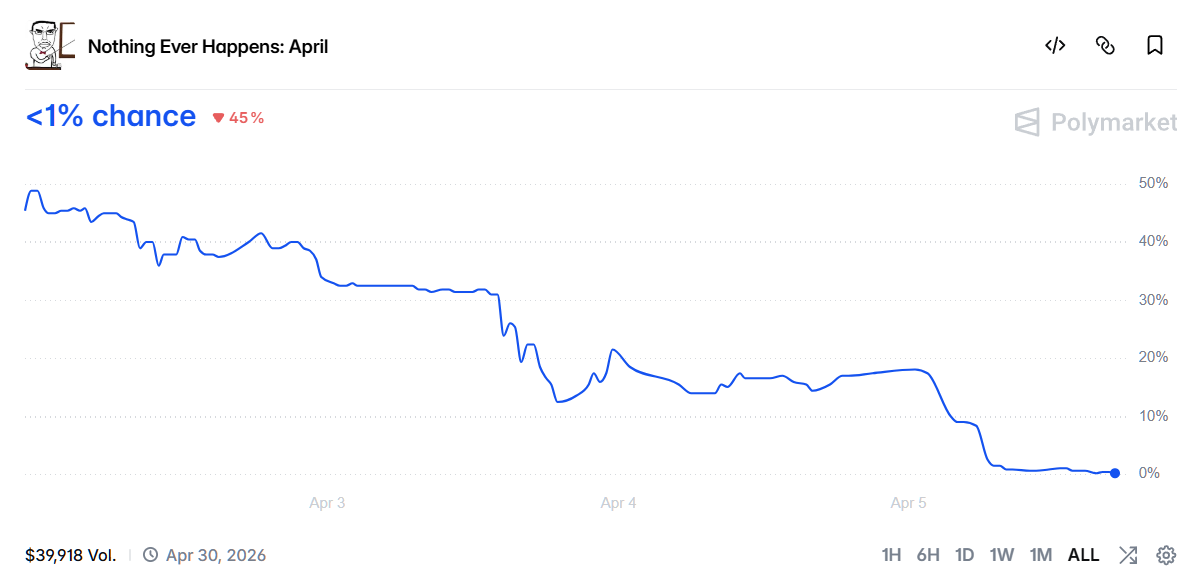Click the '<1% chance' heading
This screenshot has height=575, width=1186.
[x=111, y=117]
